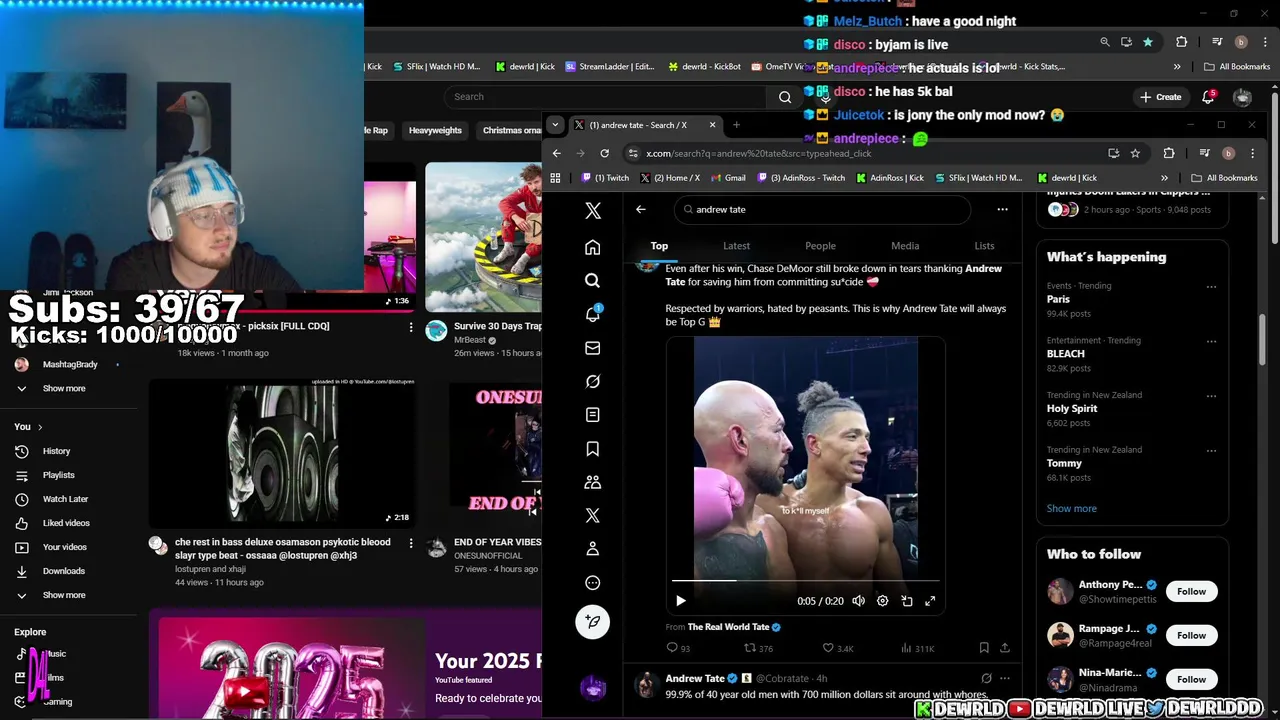This screenshot has height=720, width=1280.
Task: Open more options beside Paris trend
Action: [1211, 287]
